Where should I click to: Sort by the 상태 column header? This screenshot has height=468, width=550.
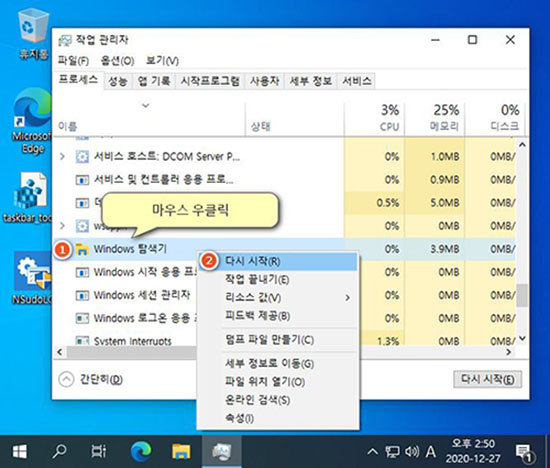click(294, 119)
